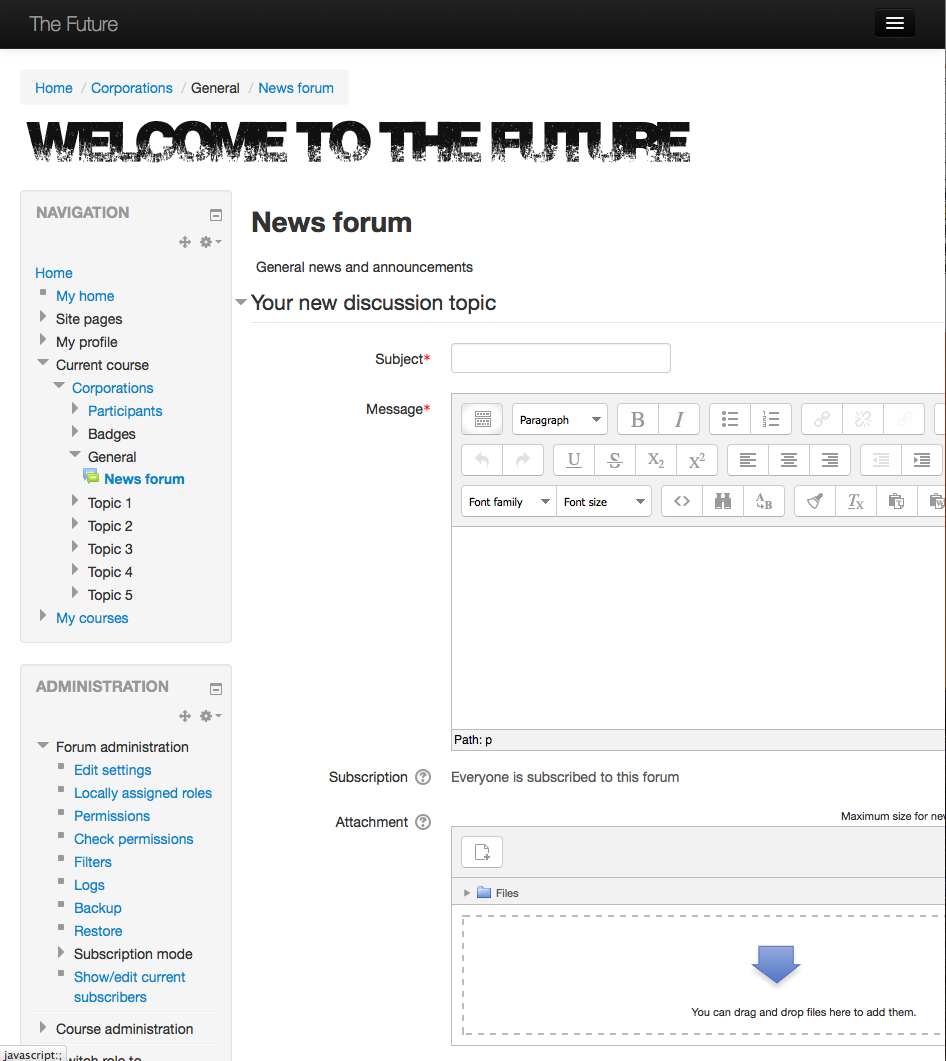
Task: Open the Paragraph format dropdown
Action: point(560,420)
